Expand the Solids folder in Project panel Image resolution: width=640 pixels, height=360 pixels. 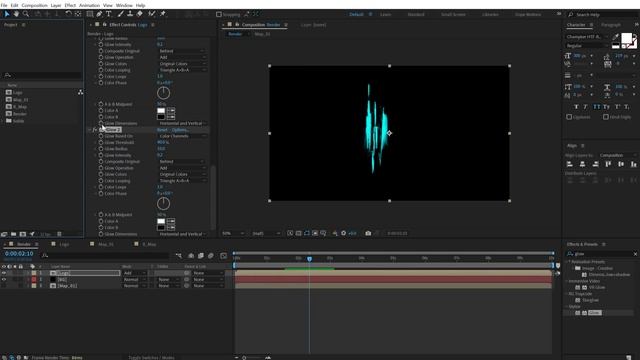[3, 121]
